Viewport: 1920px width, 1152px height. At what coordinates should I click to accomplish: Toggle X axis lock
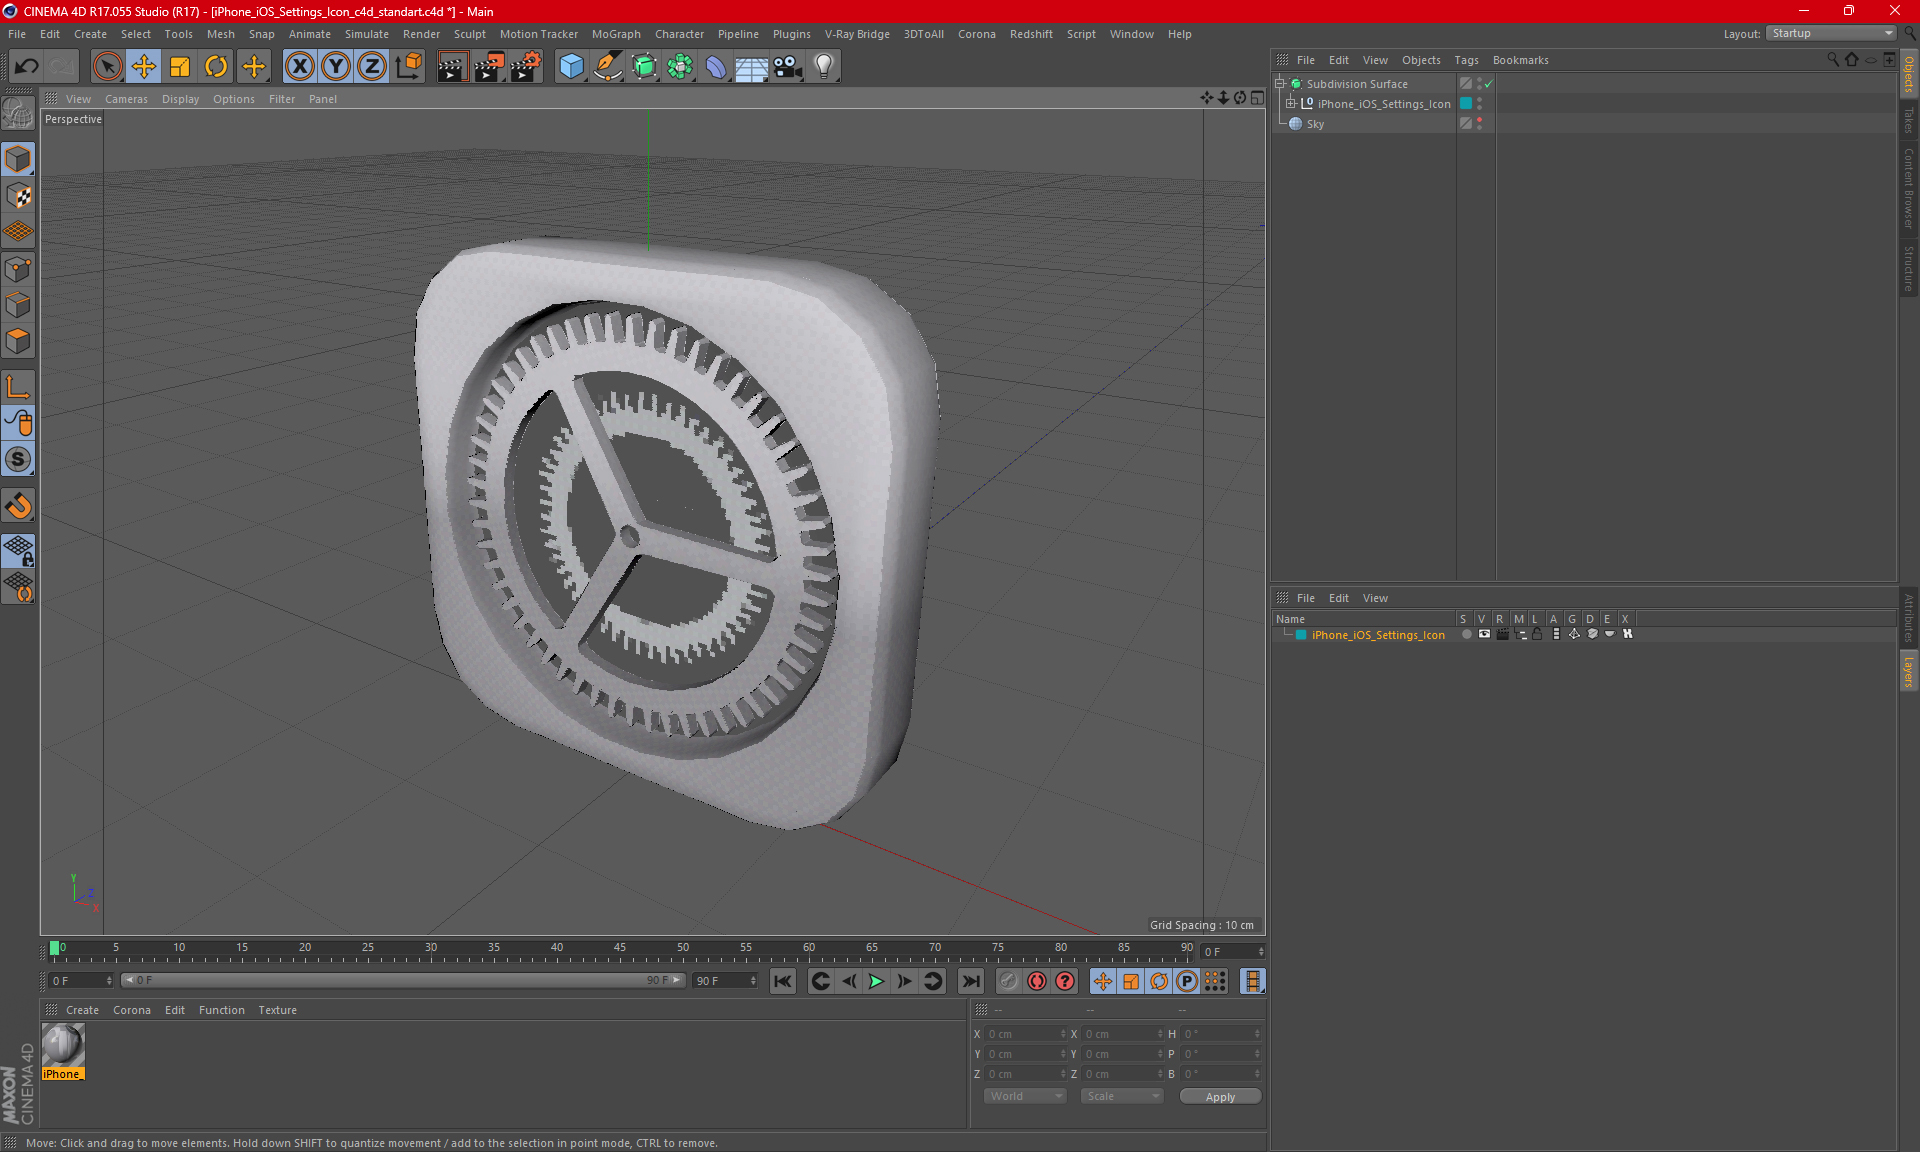pyautogui.click(x=299, y=66)
